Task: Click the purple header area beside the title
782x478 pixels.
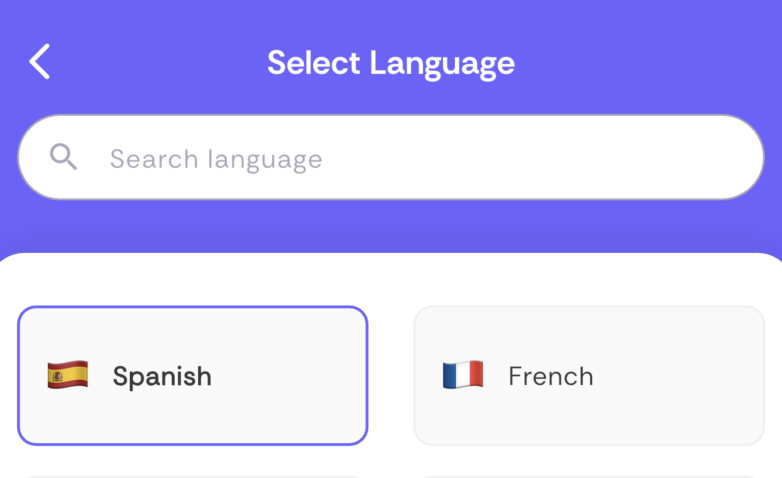Action: pos(650,62)
